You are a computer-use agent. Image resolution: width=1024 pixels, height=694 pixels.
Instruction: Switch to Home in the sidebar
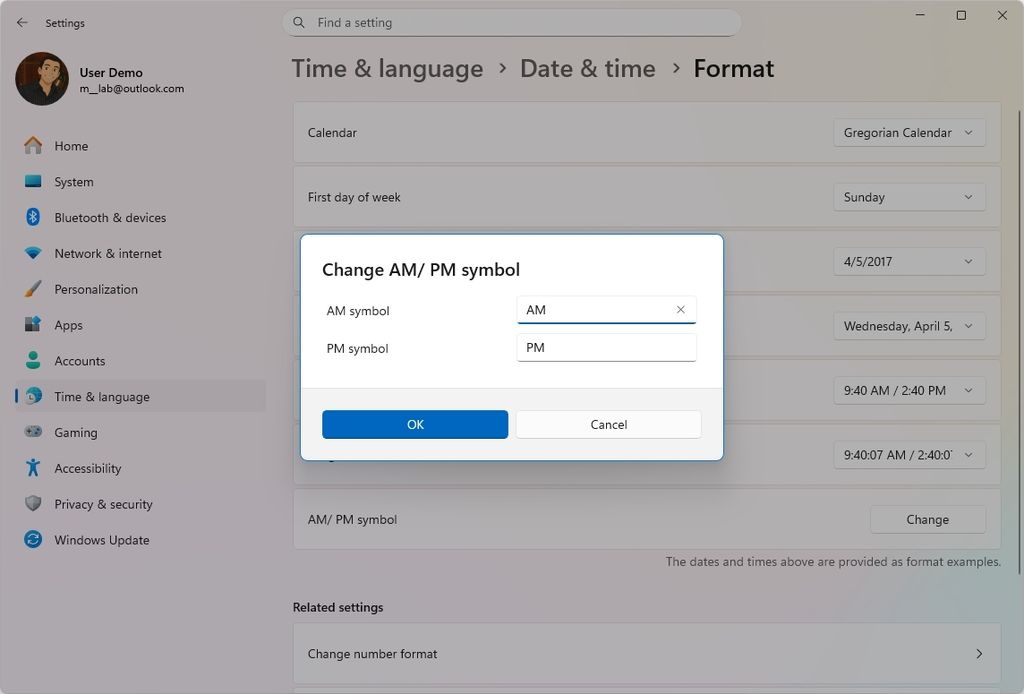coord(71,145)
